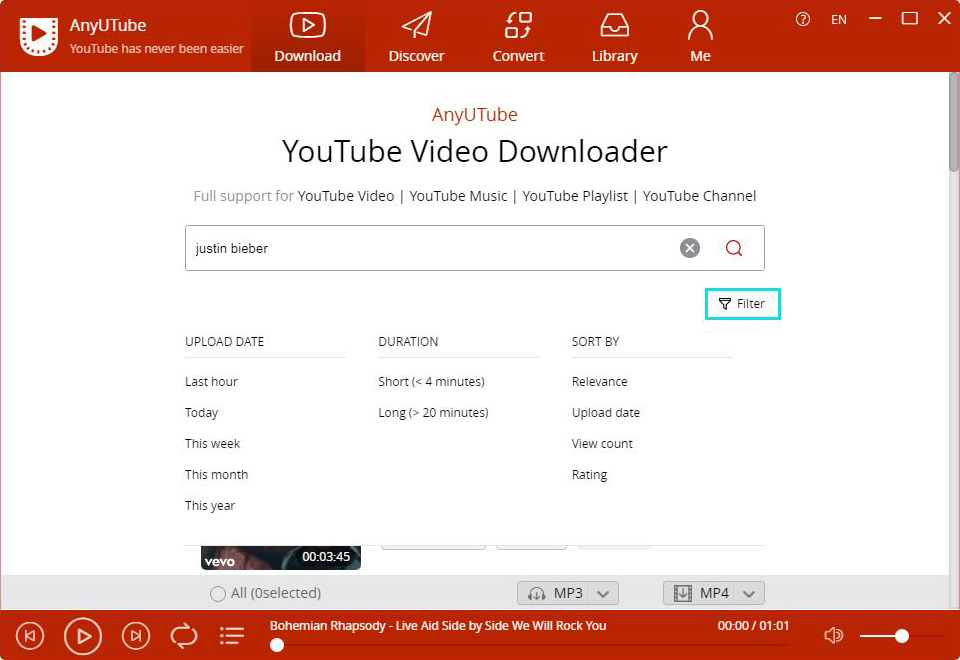Filter uploads by This year

coord(210,506)
